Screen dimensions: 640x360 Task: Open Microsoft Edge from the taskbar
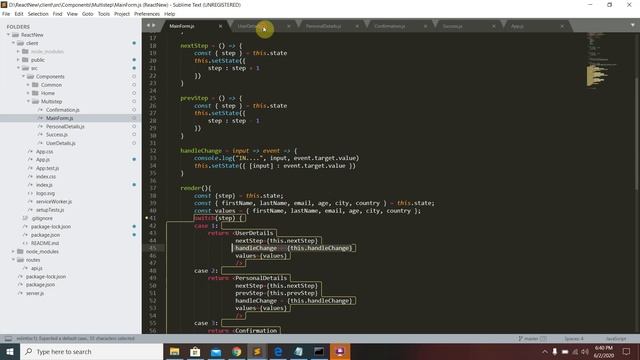(278, 351)
